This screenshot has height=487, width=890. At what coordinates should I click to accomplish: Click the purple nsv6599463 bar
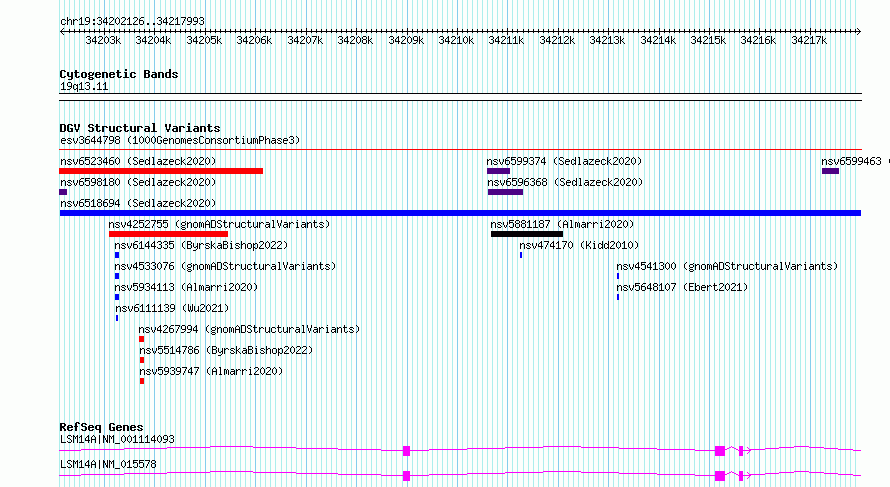[x=830, y=171]
